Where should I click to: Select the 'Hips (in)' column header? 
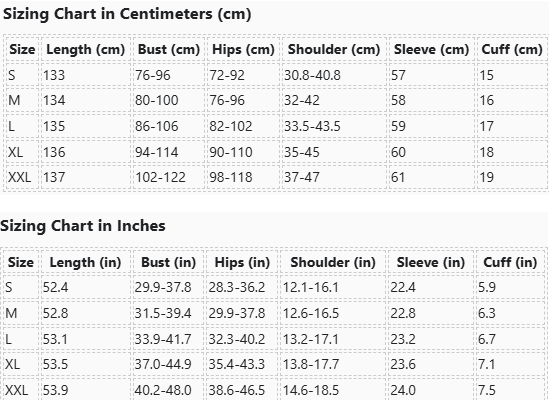pos(242,263)
